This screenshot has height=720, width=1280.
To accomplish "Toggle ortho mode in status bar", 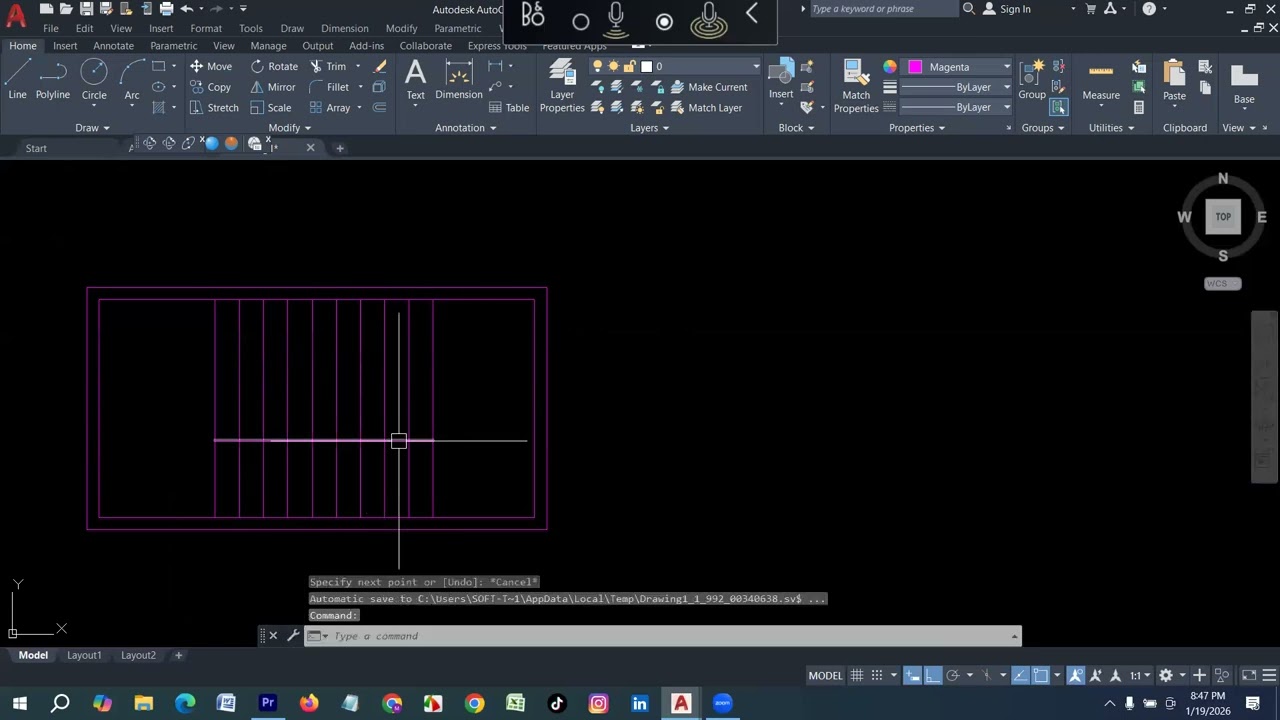I will [x=932, y=675].
